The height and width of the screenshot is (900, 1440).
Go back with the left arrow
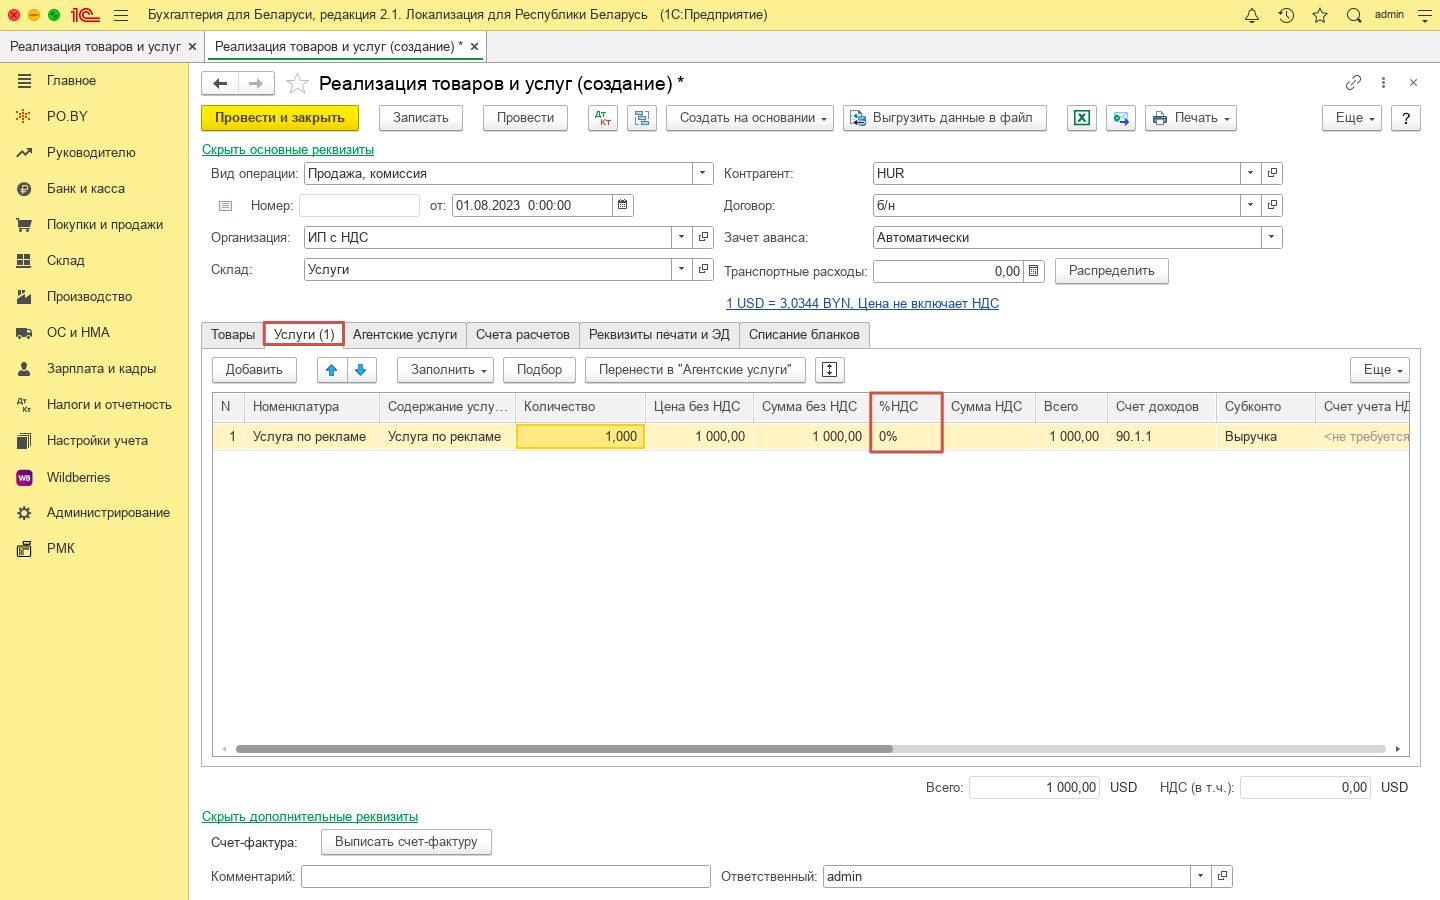tap(220, 83)
